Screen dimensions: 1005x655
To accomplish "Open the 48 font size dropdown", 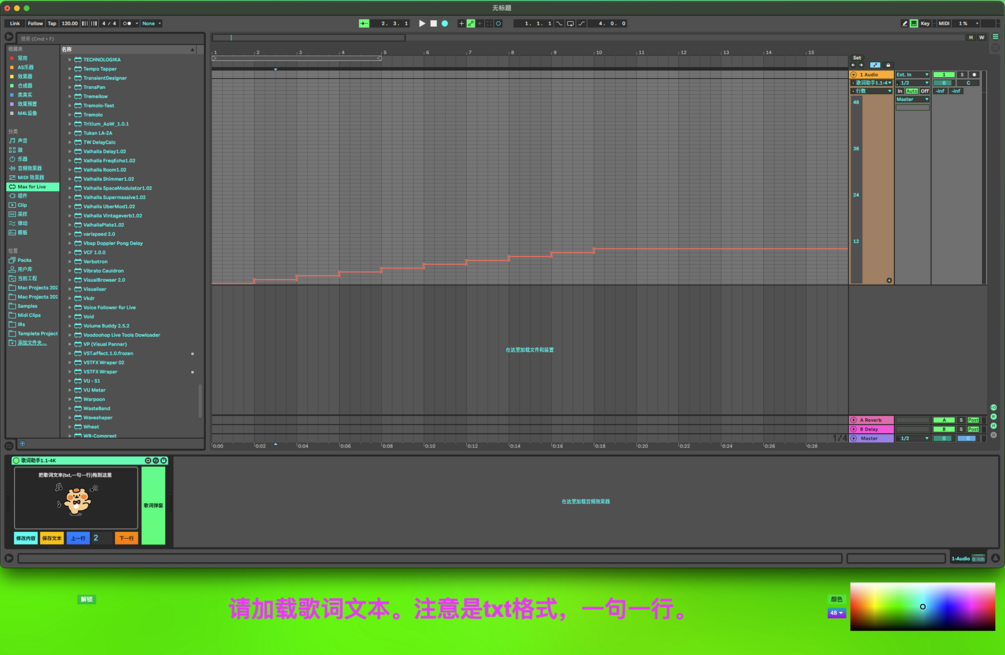I will [x=836, y=613].
